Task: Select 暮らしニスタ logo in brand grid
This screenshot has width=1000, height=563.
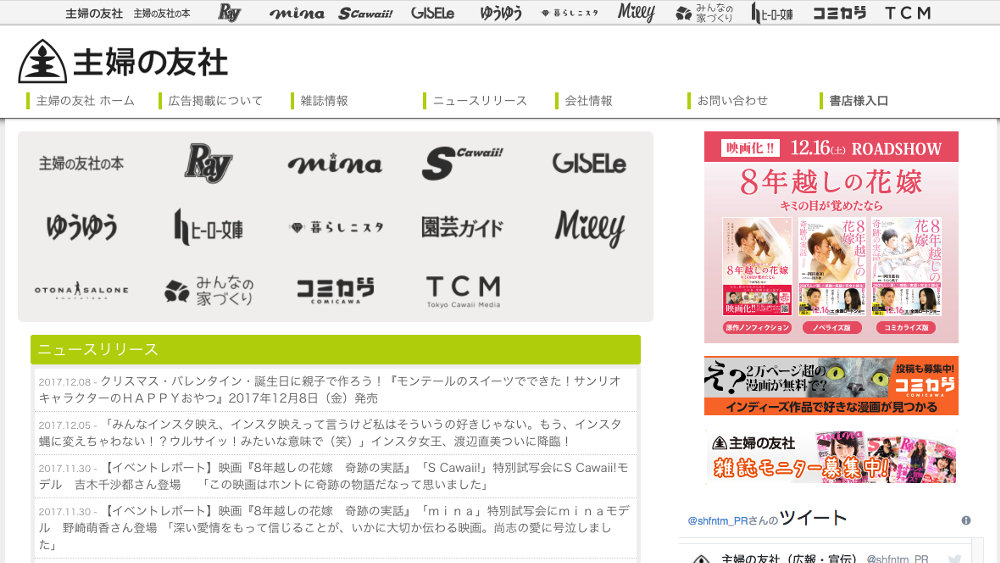Action: [335, 227]
